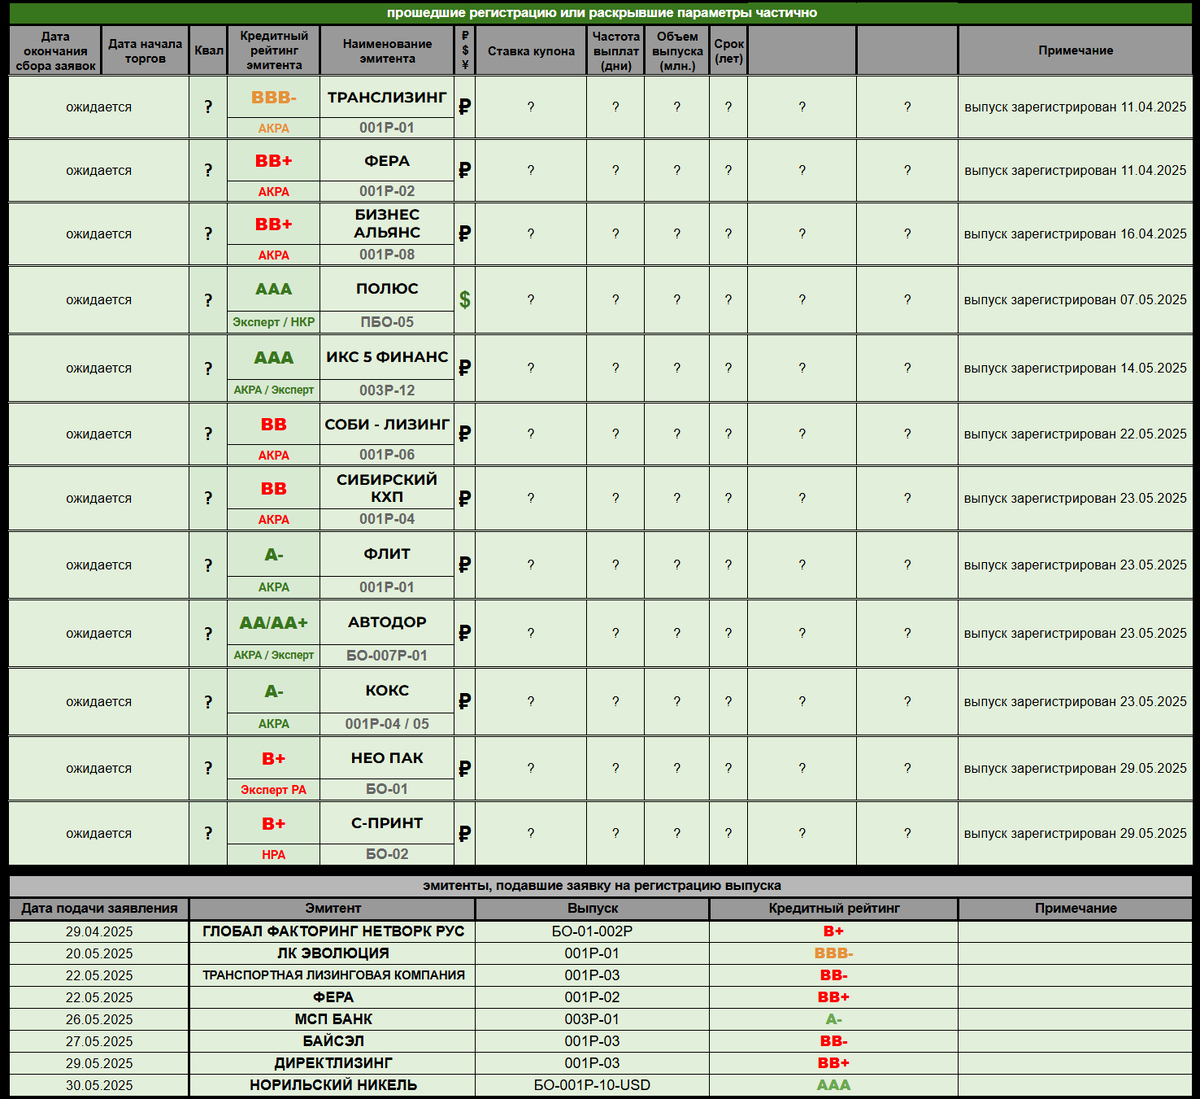Click the Ставка купона column header
This screenshot has width=1200, height=1099.
(x=531, y=51)
